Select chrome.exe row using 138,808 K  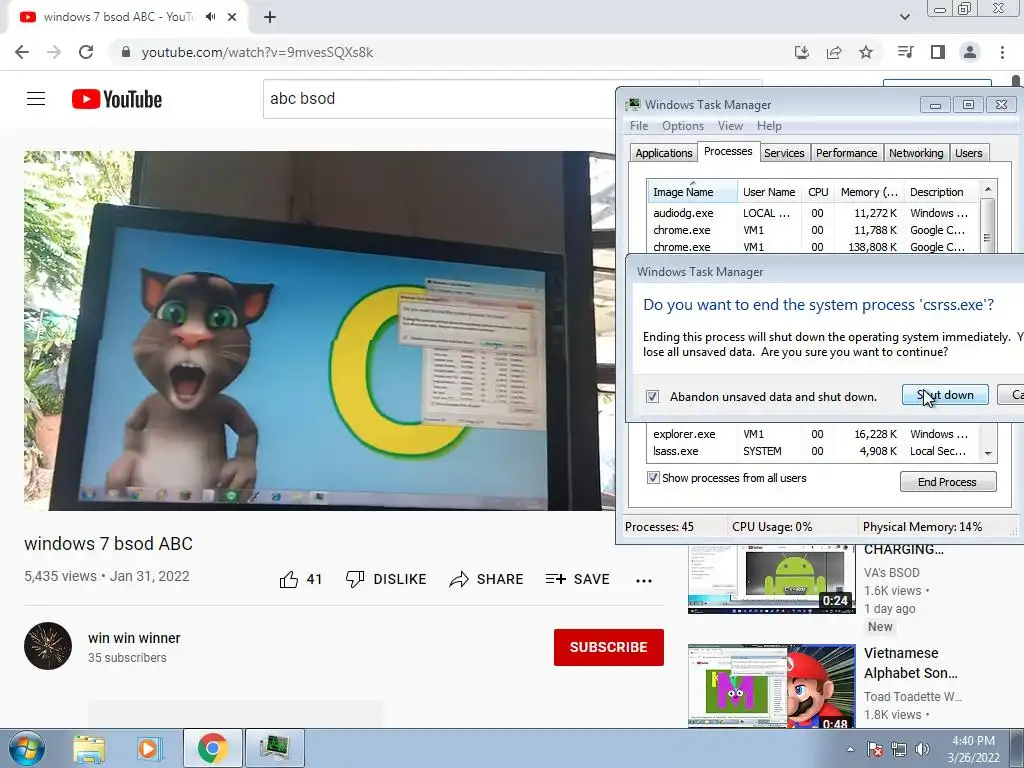click(x=813, y=247)
